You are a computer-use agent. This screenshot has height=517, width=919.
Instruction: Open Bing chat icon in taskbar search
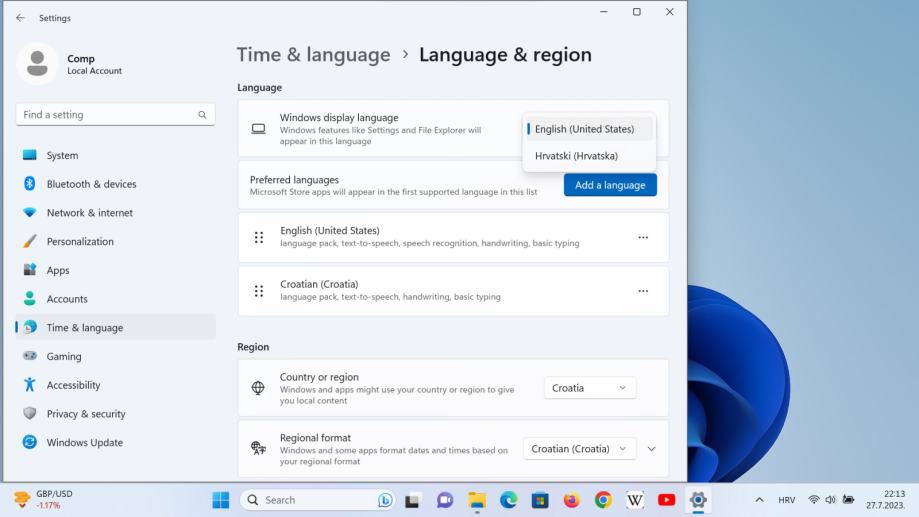(x=384, y=500)
